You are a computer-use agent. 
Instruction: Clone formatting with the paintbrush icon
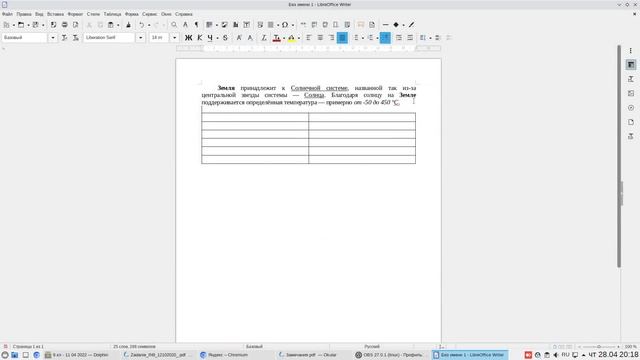coord(128,25)
